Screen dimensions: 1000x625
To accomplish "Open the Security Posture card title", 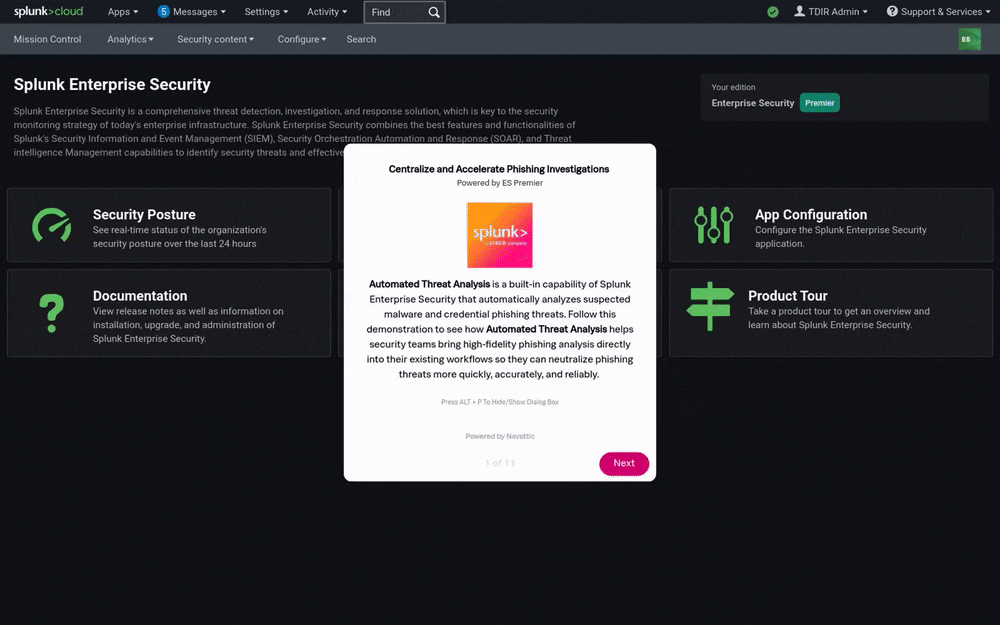I will coord(144,215).
